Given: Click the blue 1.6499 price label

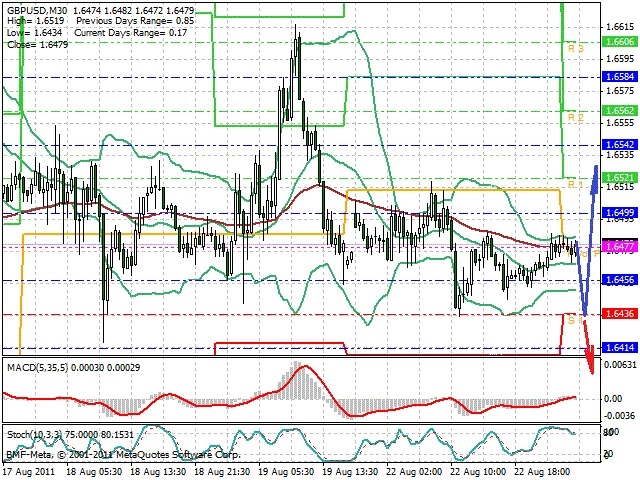Looking at the screenshot, I should tap(620, 212).
